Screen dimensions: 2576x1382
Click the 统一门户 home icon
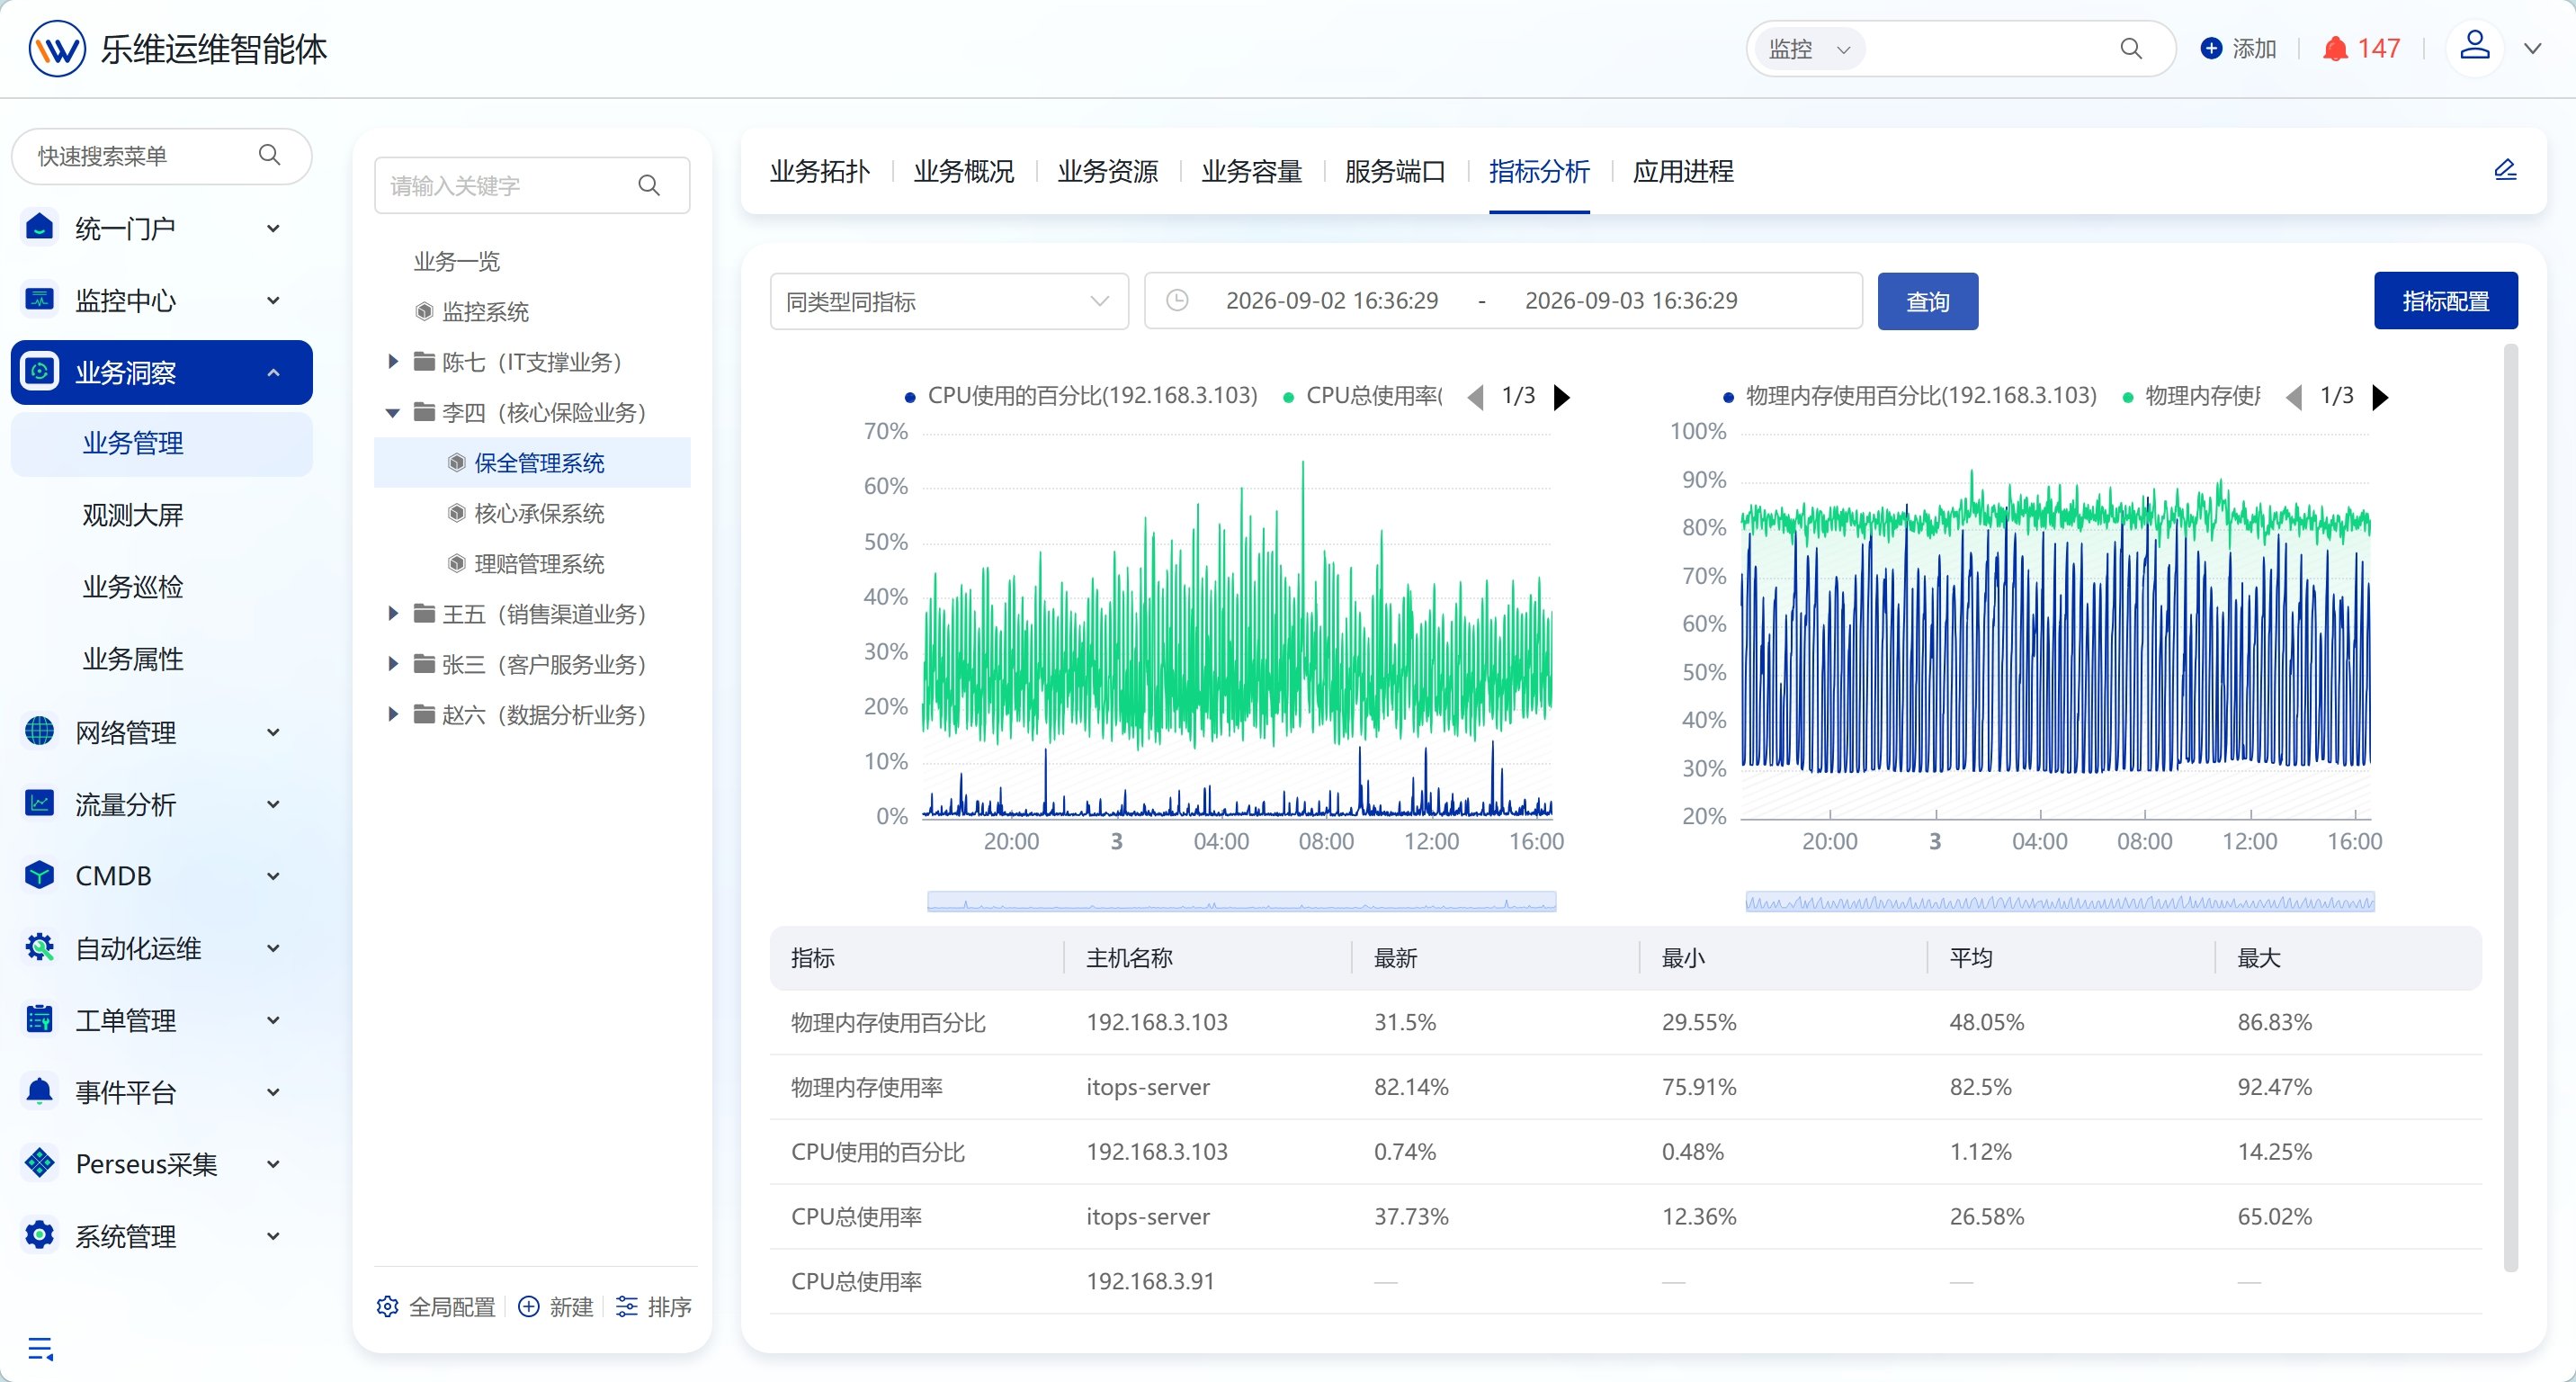(x=39, y=227)
